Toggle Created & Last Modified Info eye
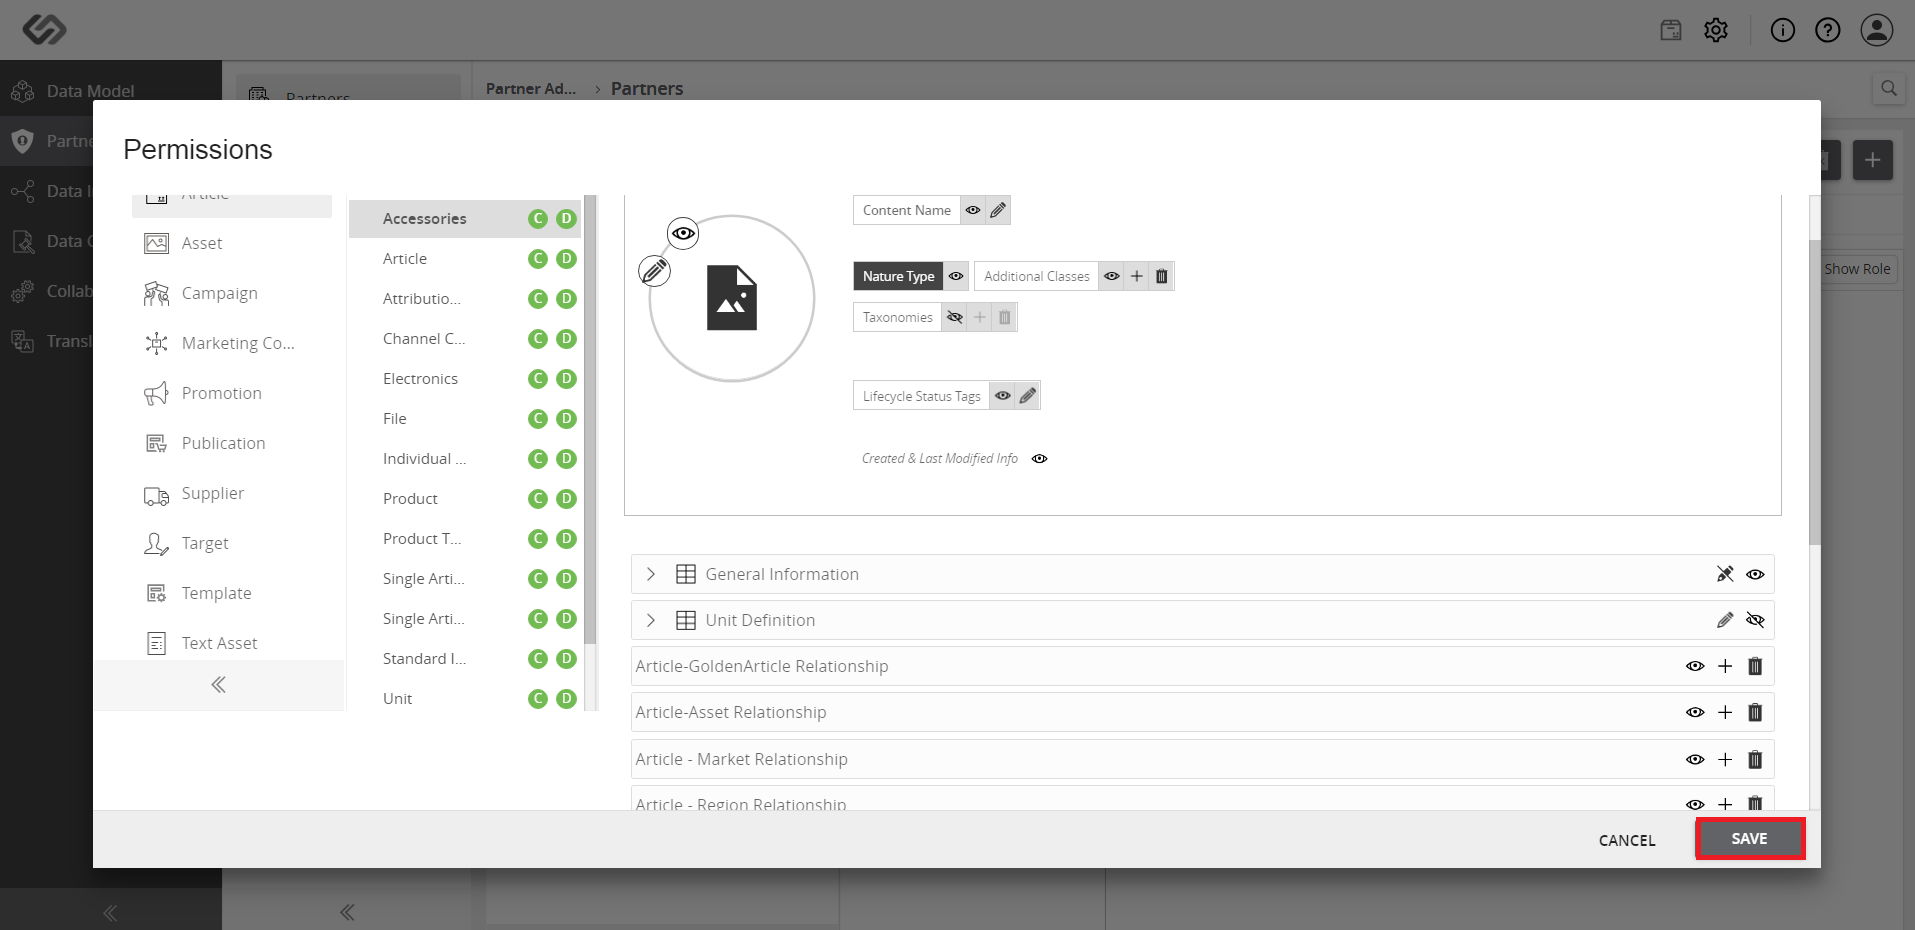The image size is (1915, 930). click(x=1040, y=459)
